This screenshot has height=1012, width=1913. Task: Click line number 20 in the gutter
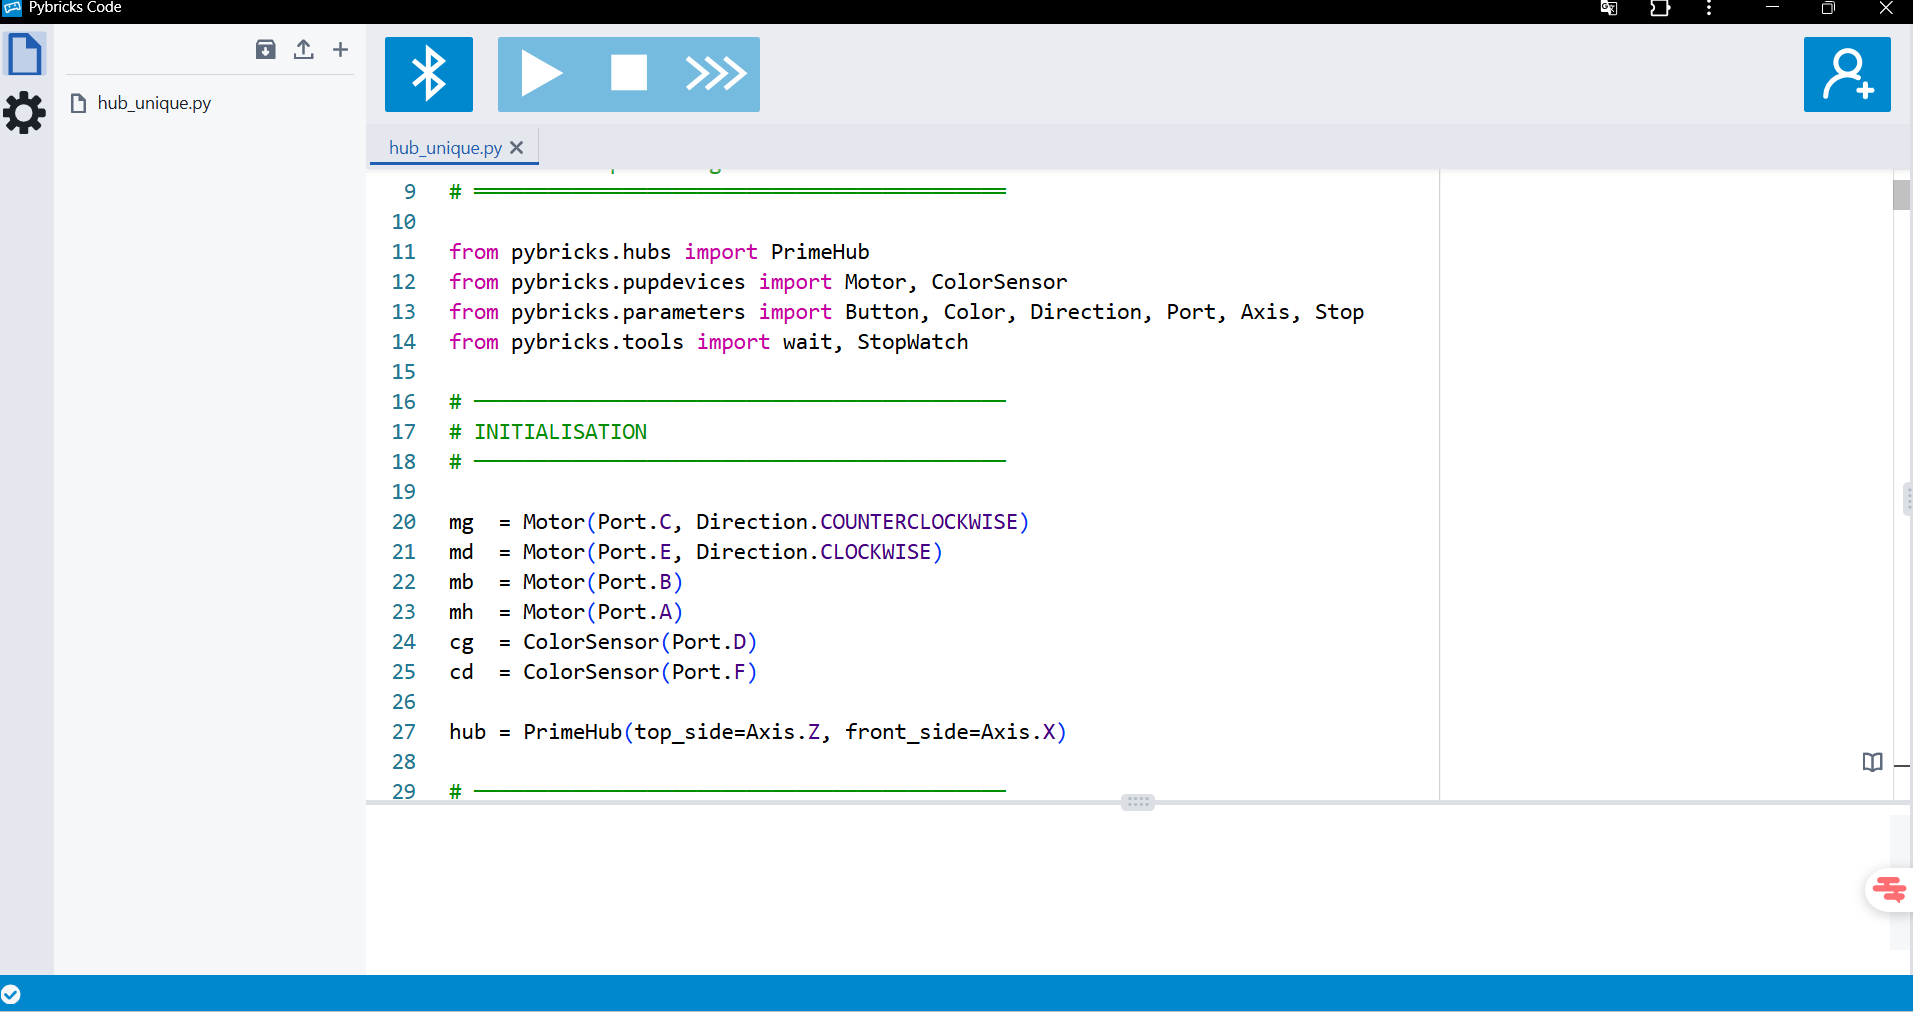(404, 522)
